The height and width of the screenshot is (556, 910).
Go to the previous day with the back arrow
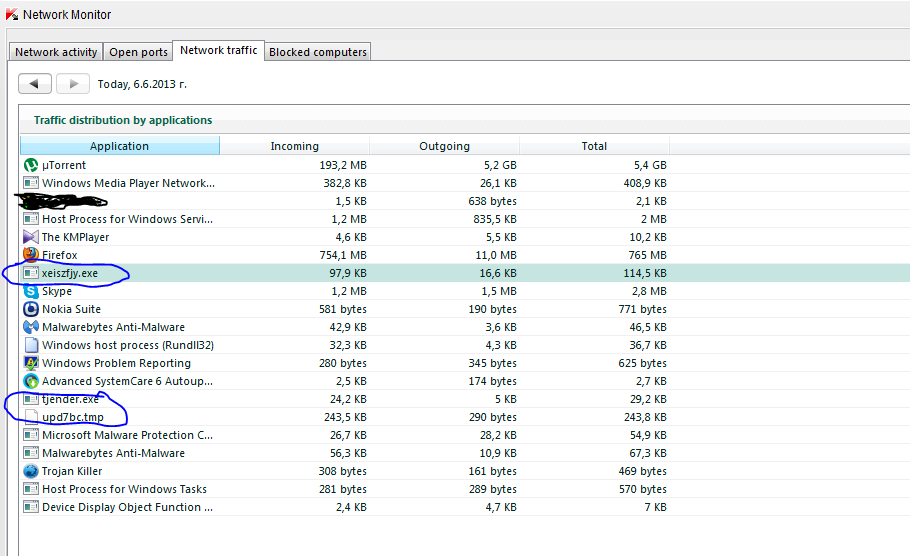point(35,84)
